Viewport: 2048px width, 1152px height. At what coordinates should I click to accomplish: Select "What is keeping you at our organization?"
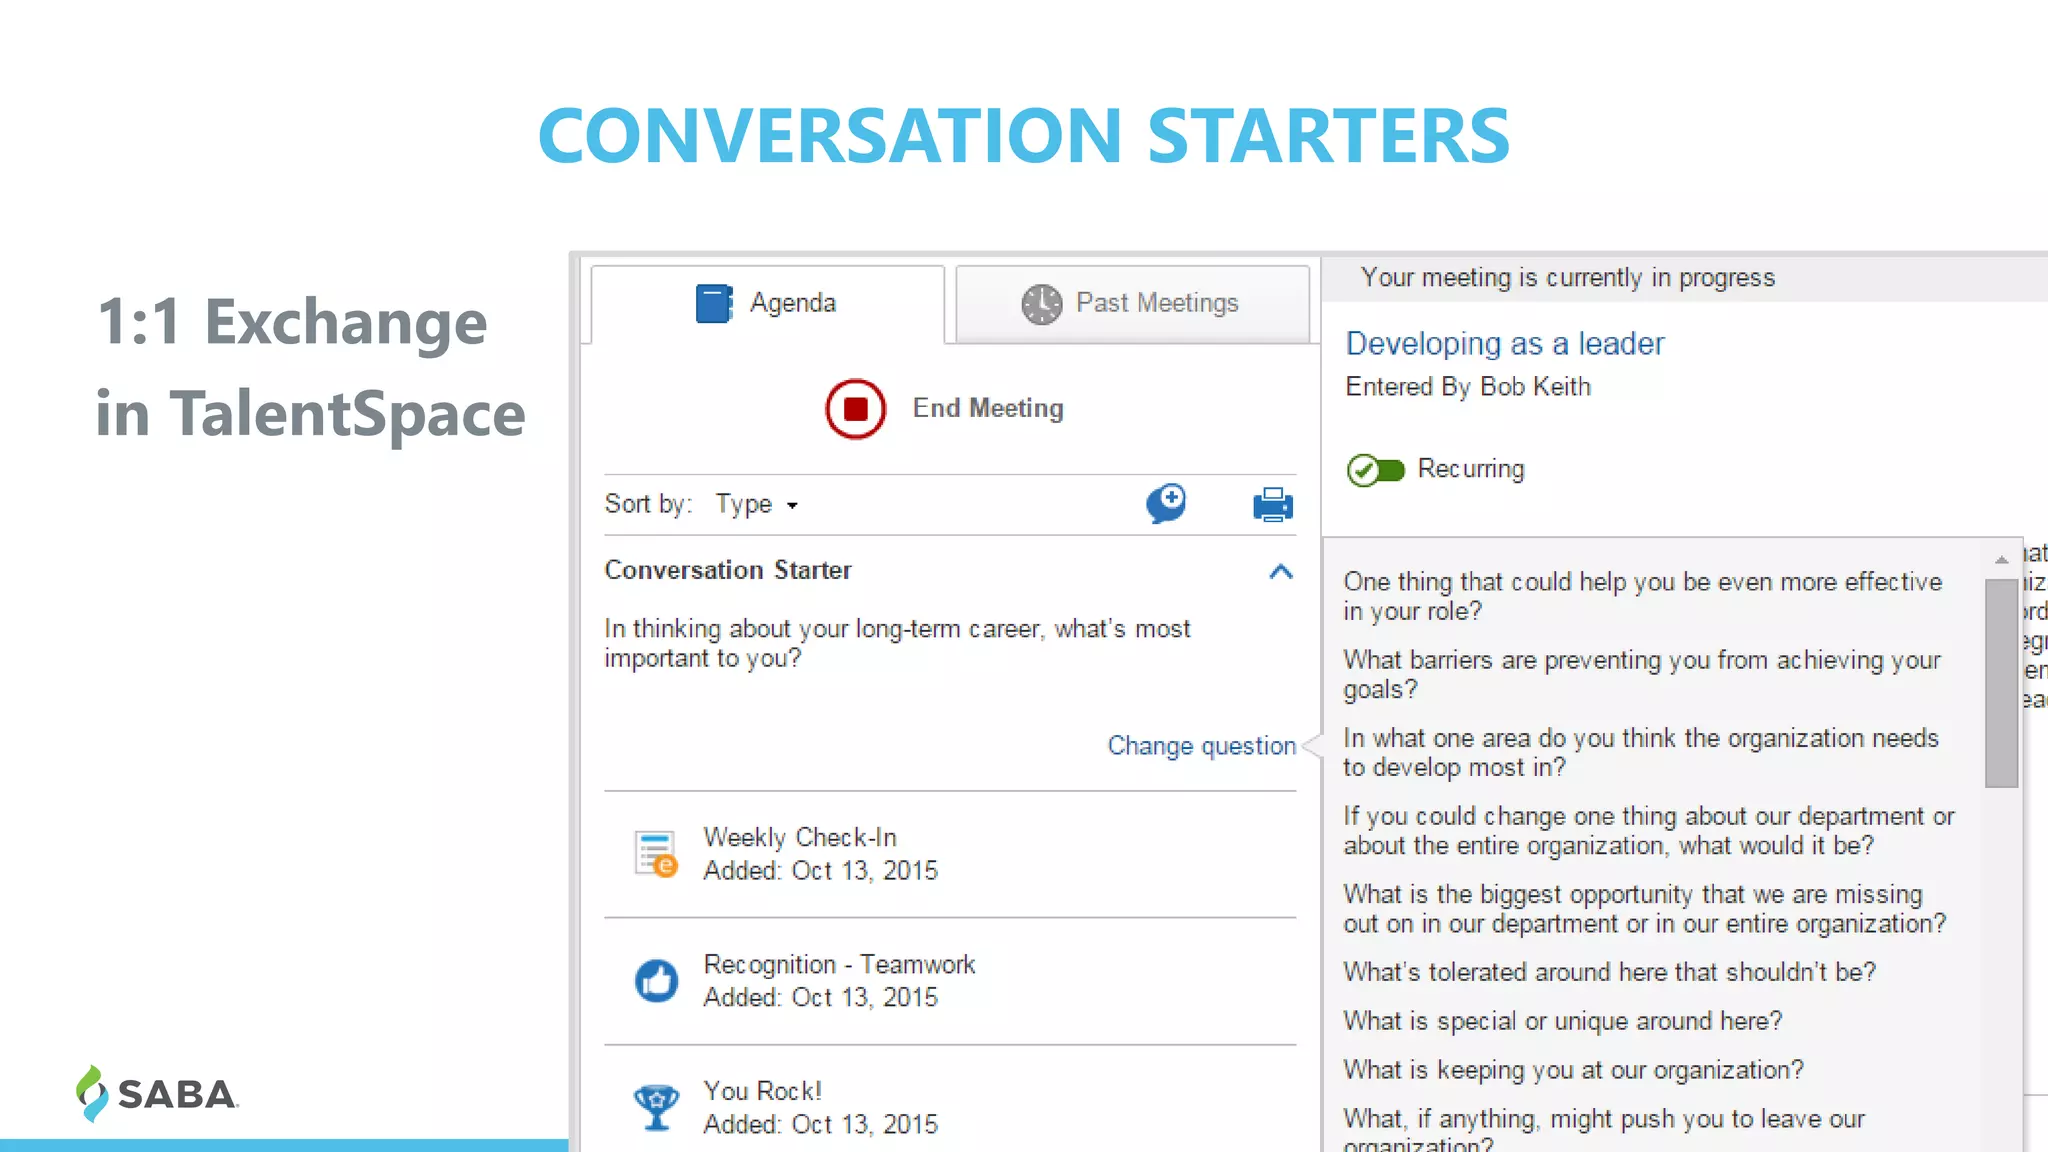coord(1573,1070)
